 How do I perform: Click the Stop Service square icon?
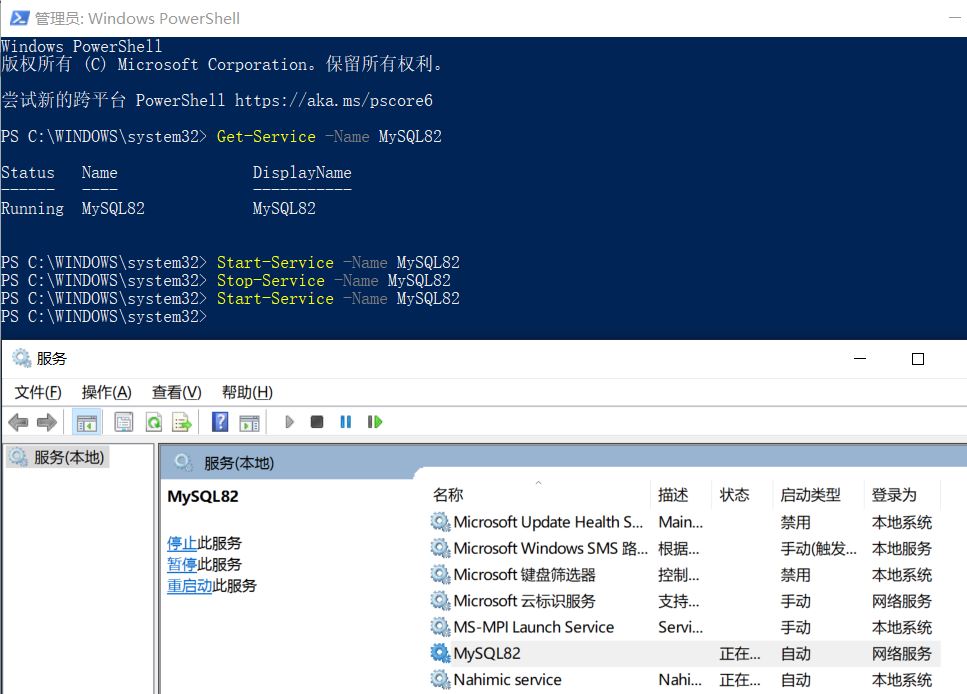(x=317, y=422)
